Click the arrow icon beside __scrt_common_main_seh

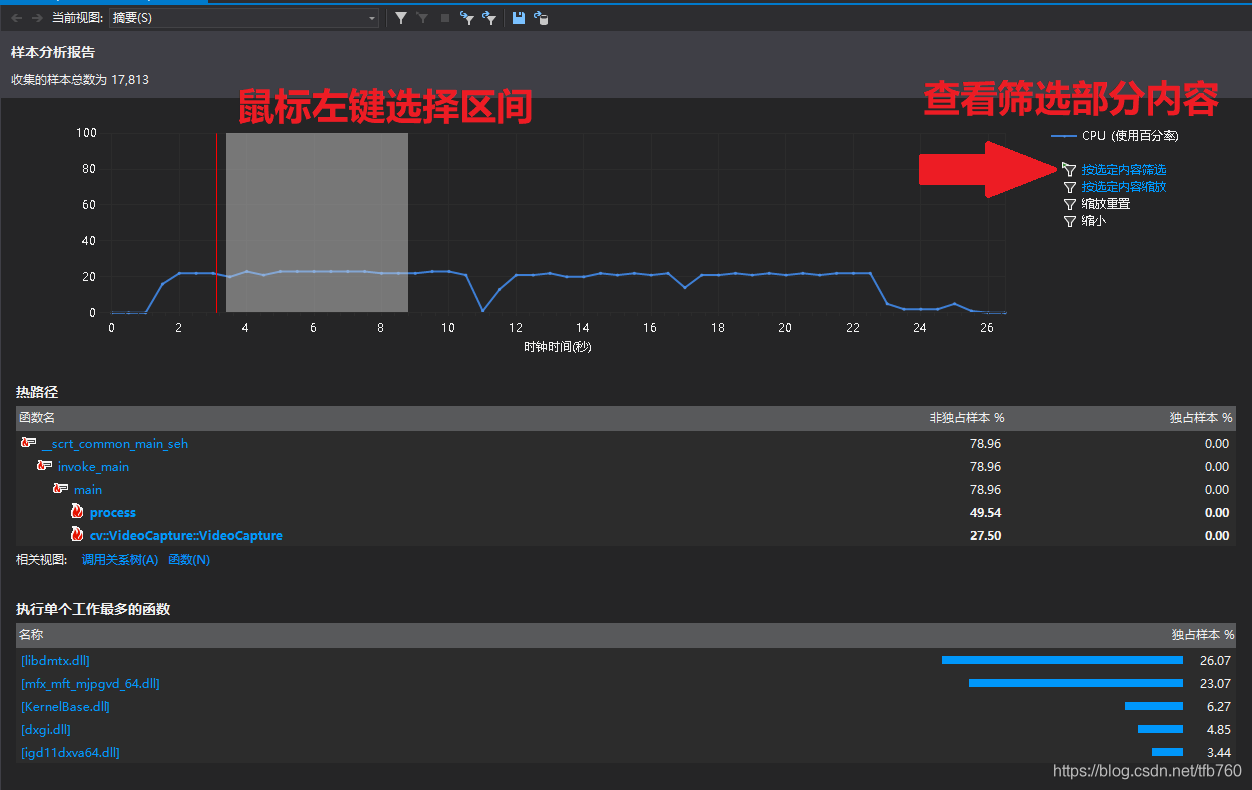pos(28,443)
